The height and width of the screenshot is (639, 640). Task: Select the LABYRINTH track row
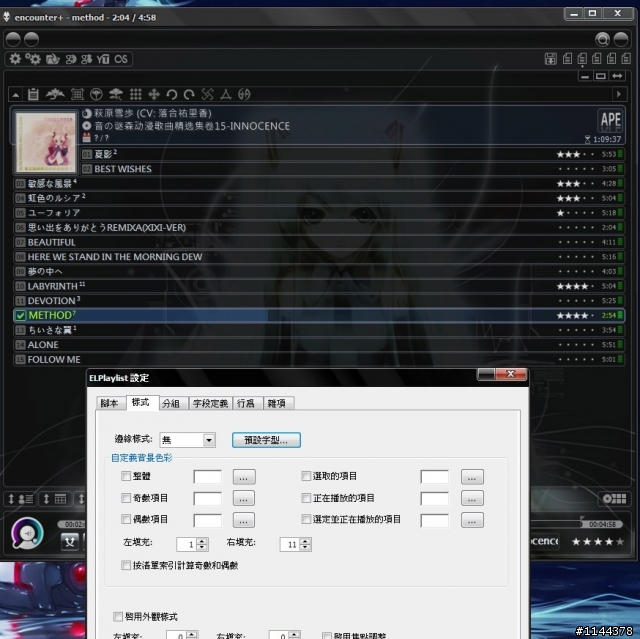click(x=319, y=286)
